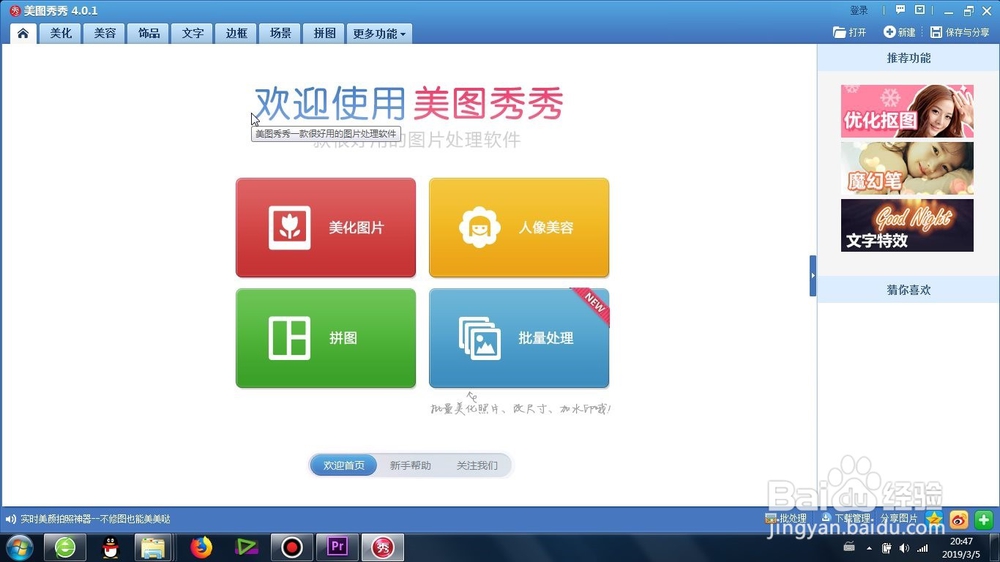Click the system tray volume icon
The width and height of the screenshot is (1000, 562).
[x=904, y=548]
